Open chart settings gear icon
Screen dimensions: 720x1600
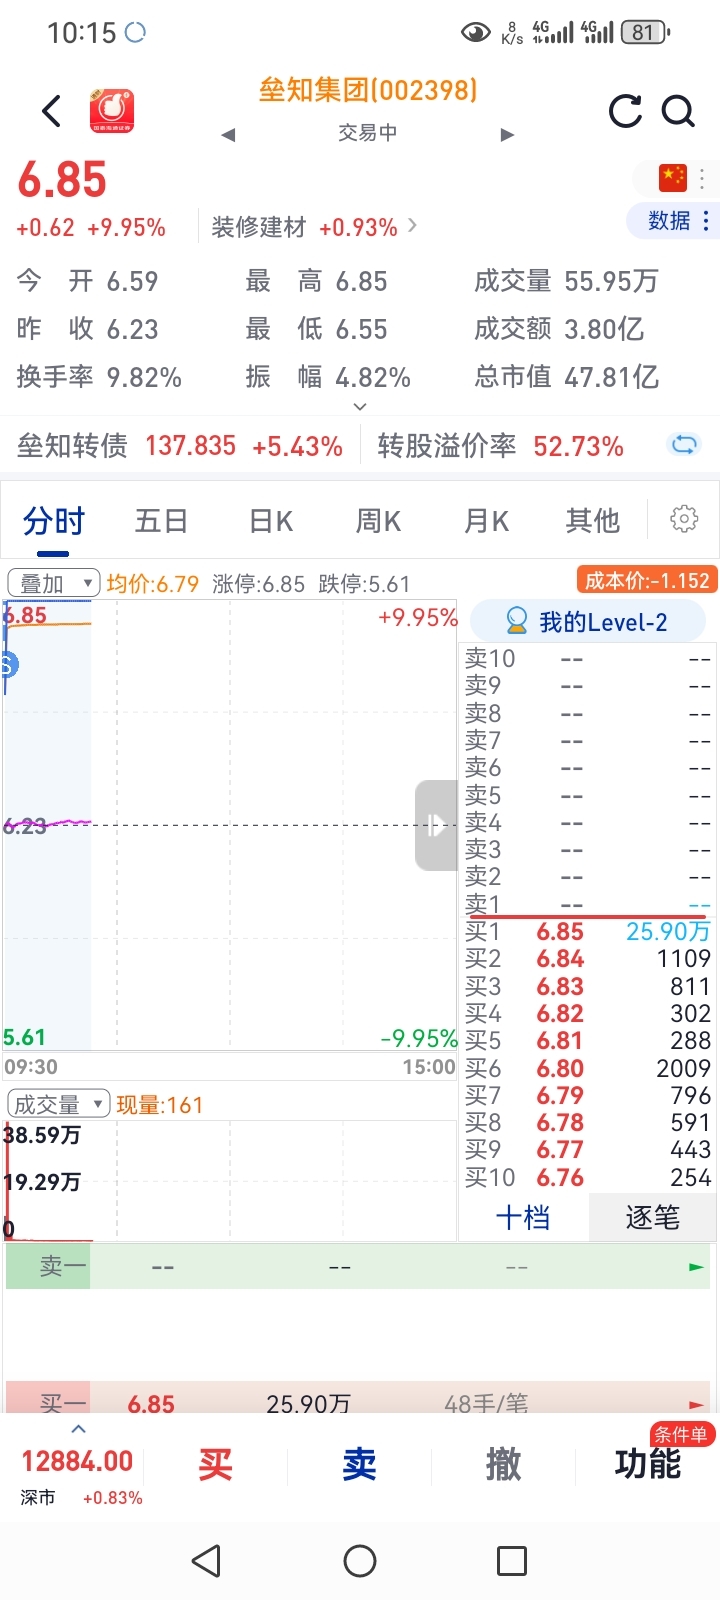coord(684,519)
